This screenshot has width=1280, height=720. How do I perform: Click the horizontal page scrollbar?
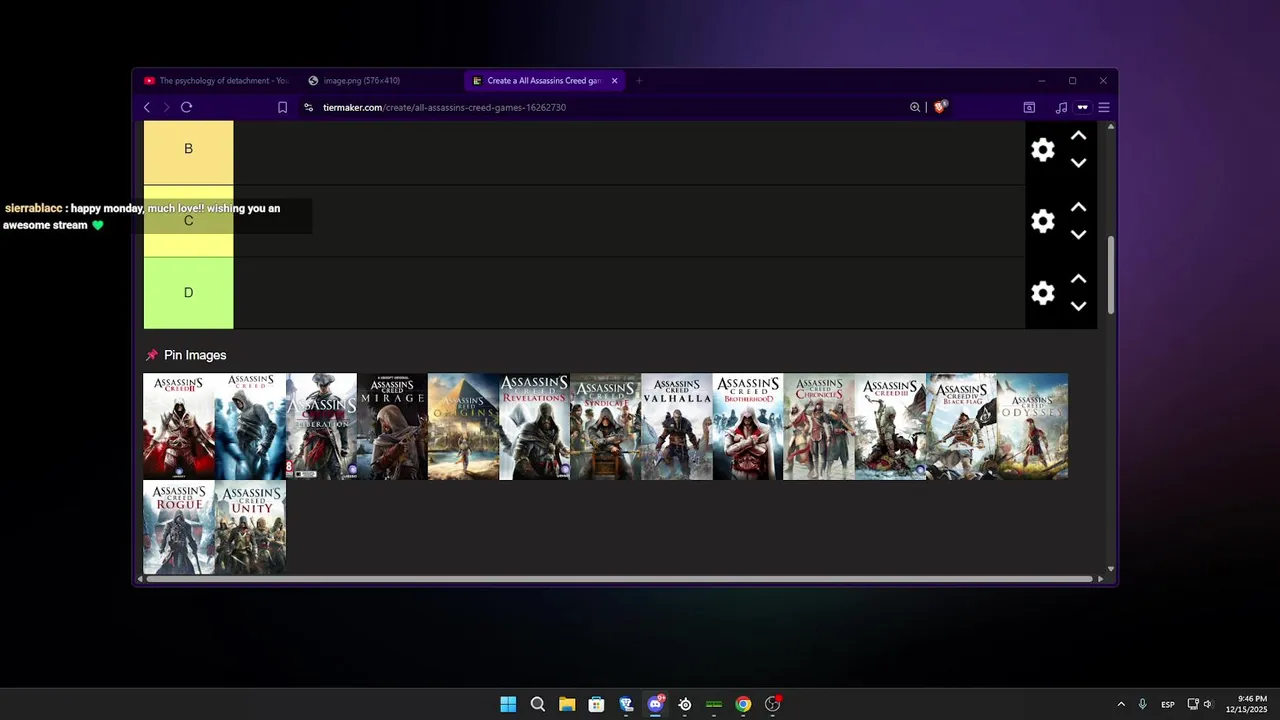coord(620,578)
